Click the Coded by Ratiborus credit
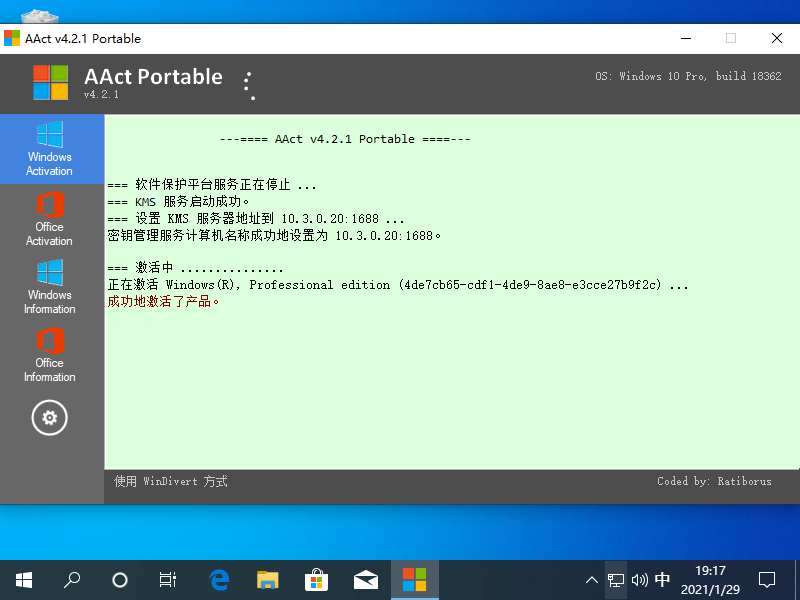 click(x=716, y=481)
